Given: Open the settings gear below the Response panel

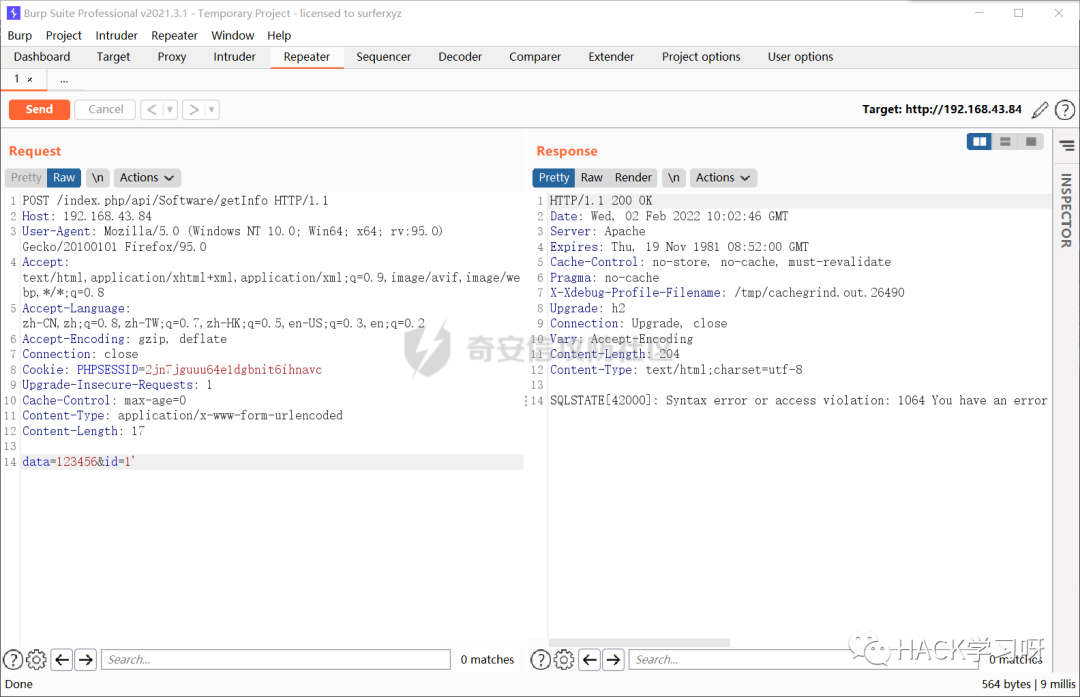Looking at the screenshot, I should (563, 660).
